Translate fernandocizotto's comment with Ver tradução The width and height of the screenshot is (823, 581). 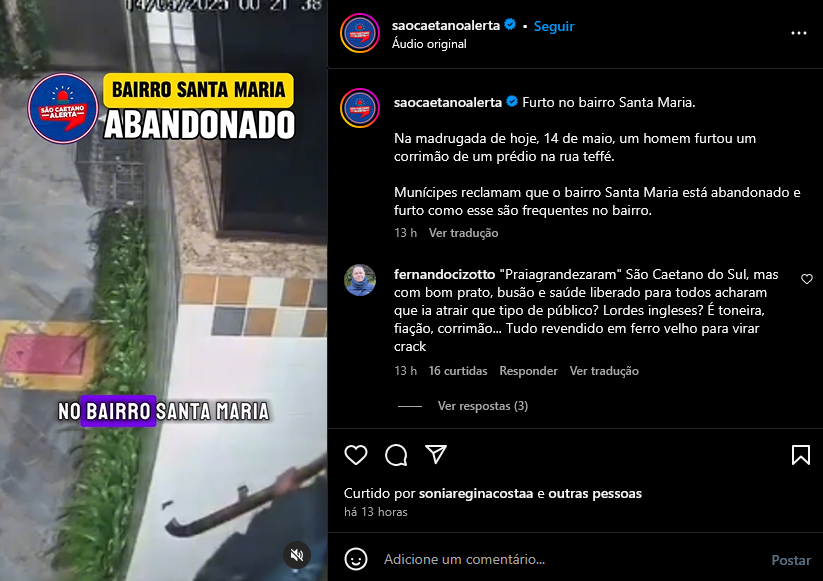coord(604,371)
